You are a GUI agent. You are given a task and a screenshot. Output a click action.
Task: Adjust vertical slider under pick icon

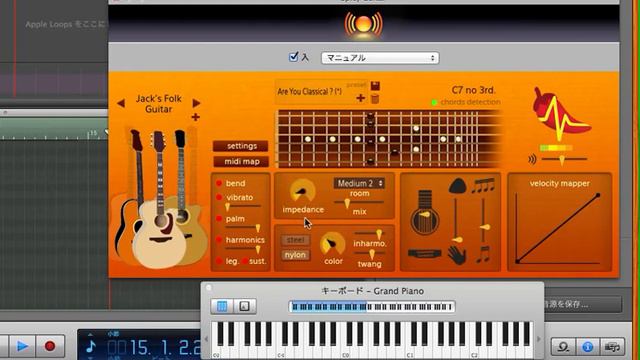coord(456,221)
